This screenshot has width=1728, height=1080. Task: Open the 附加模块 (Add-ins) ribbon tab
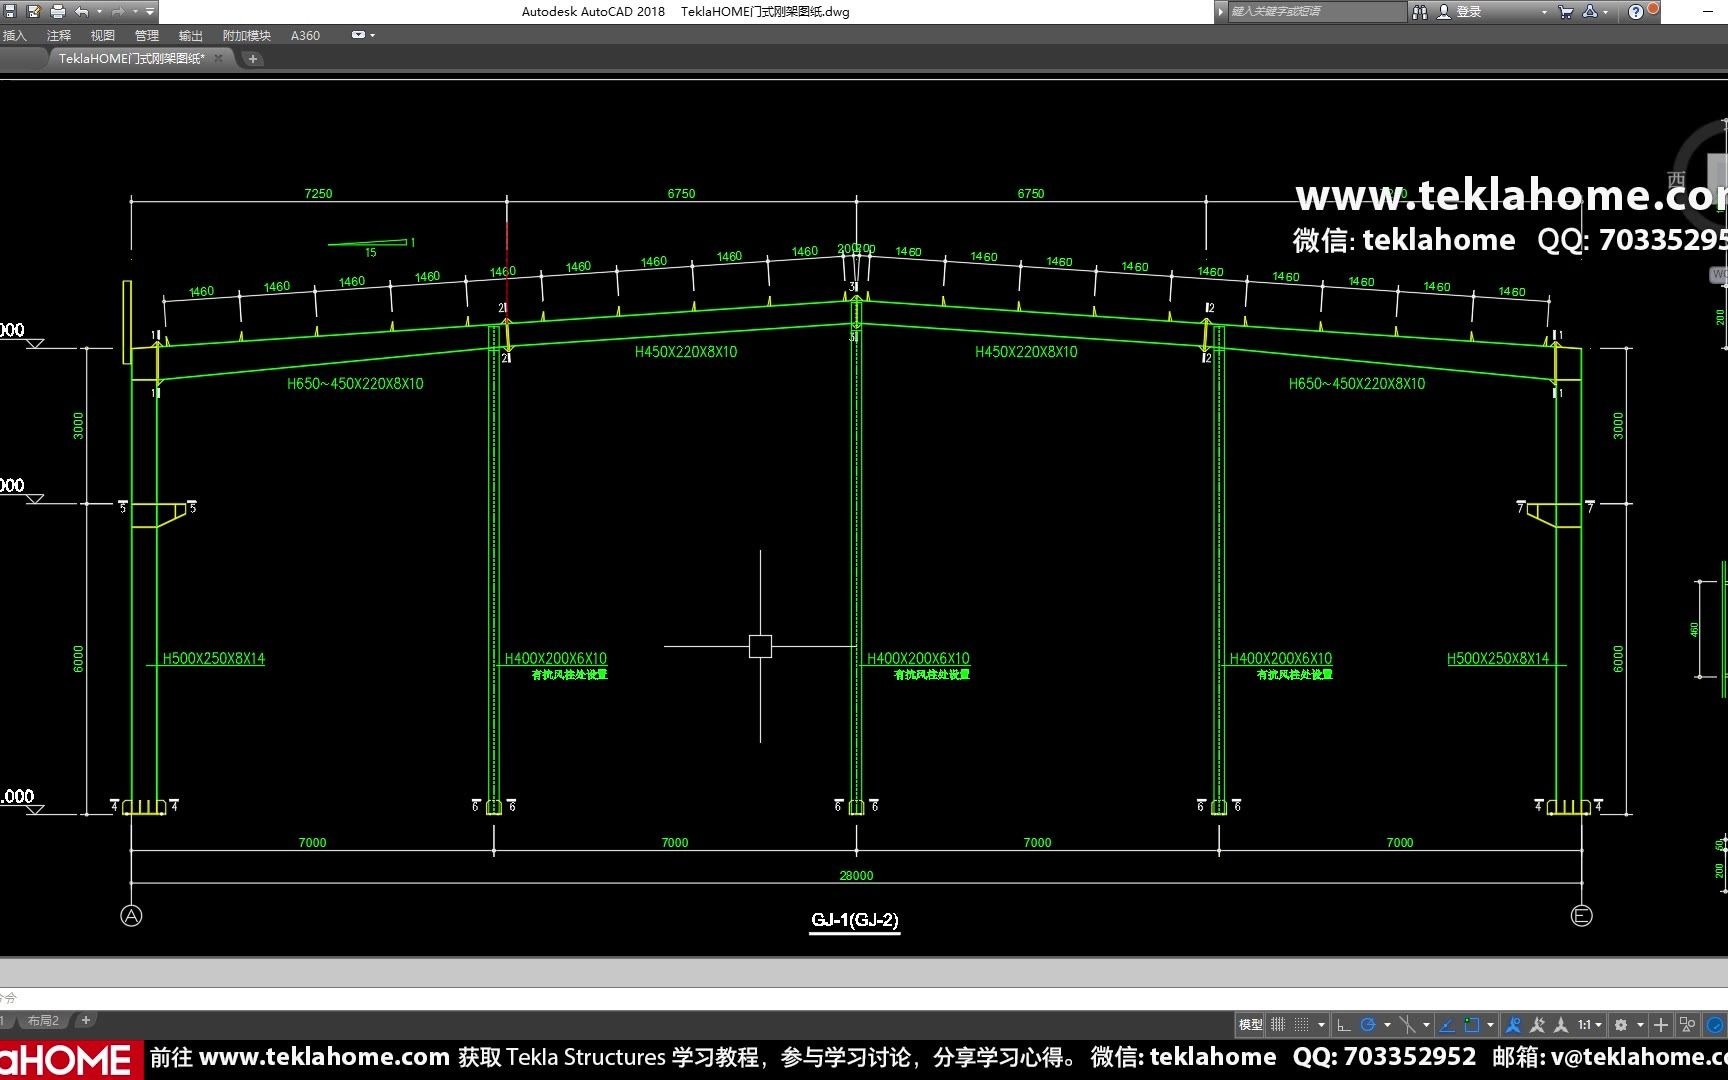(247, 35)
